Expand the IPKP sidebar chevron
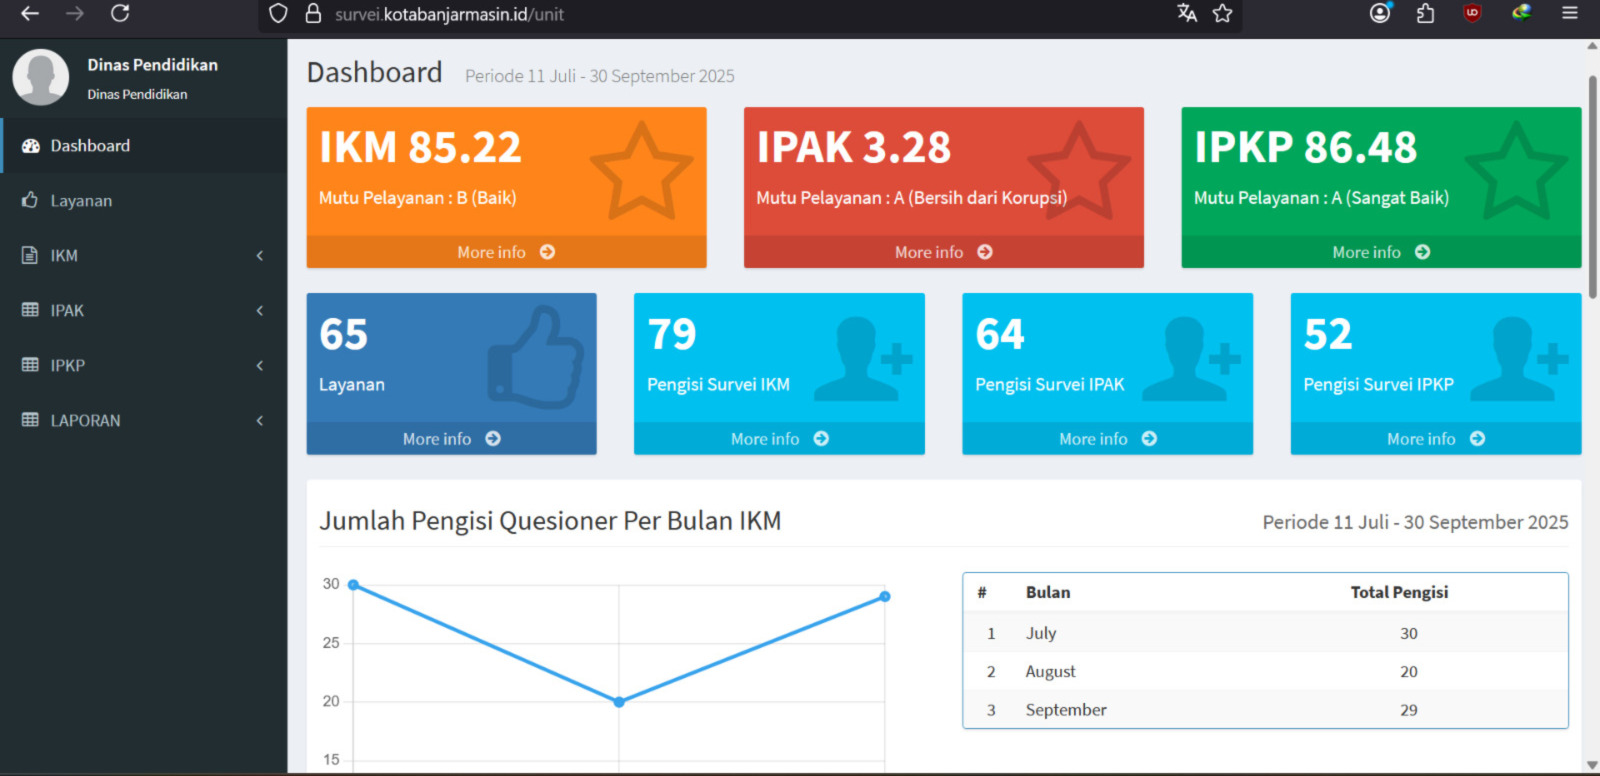This screenshot has width=1600, height=776. pos(260,366)
